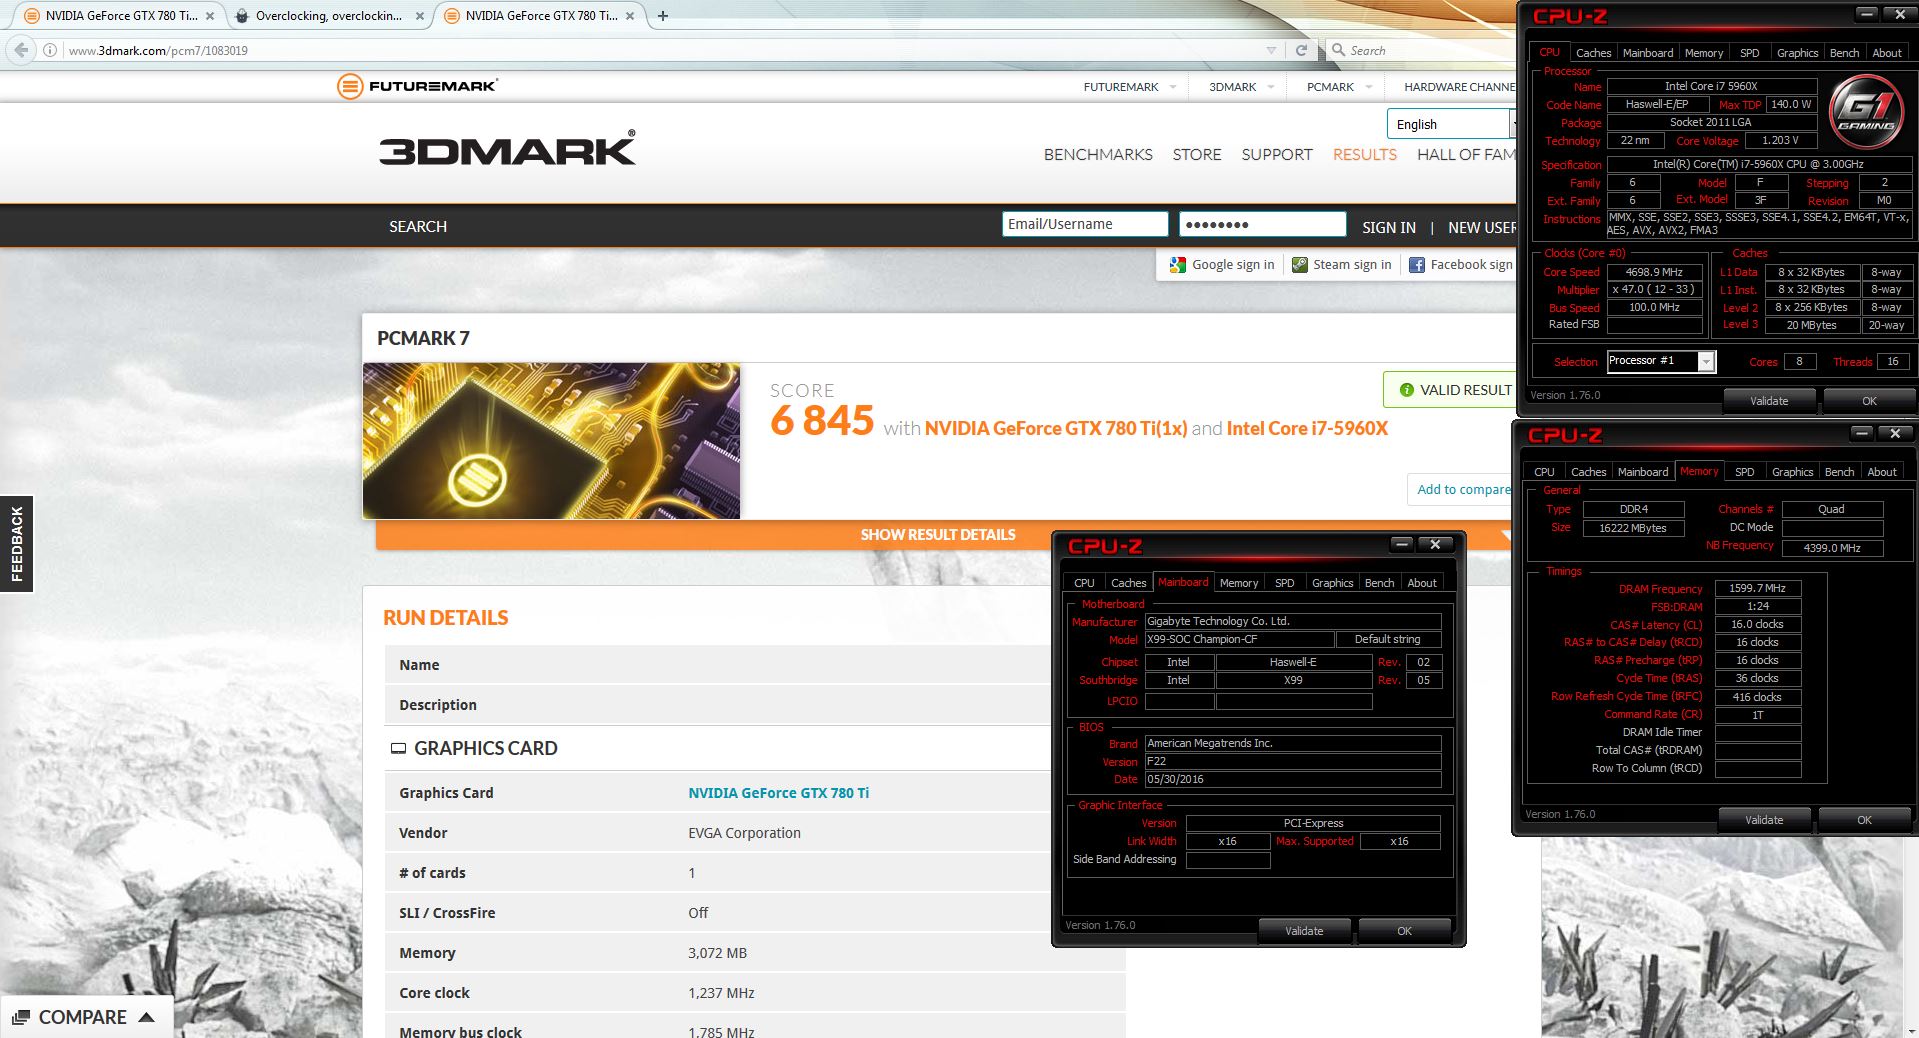Click the Google sign in icon
Viewport: 1919px width, 1038px height.
coord(1178,265)
